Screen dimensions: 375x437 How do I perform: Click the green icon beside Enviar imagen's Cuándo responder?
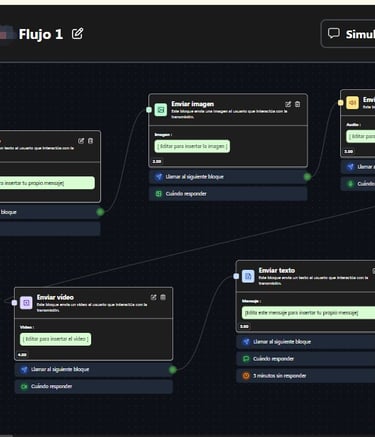point(159,194)
